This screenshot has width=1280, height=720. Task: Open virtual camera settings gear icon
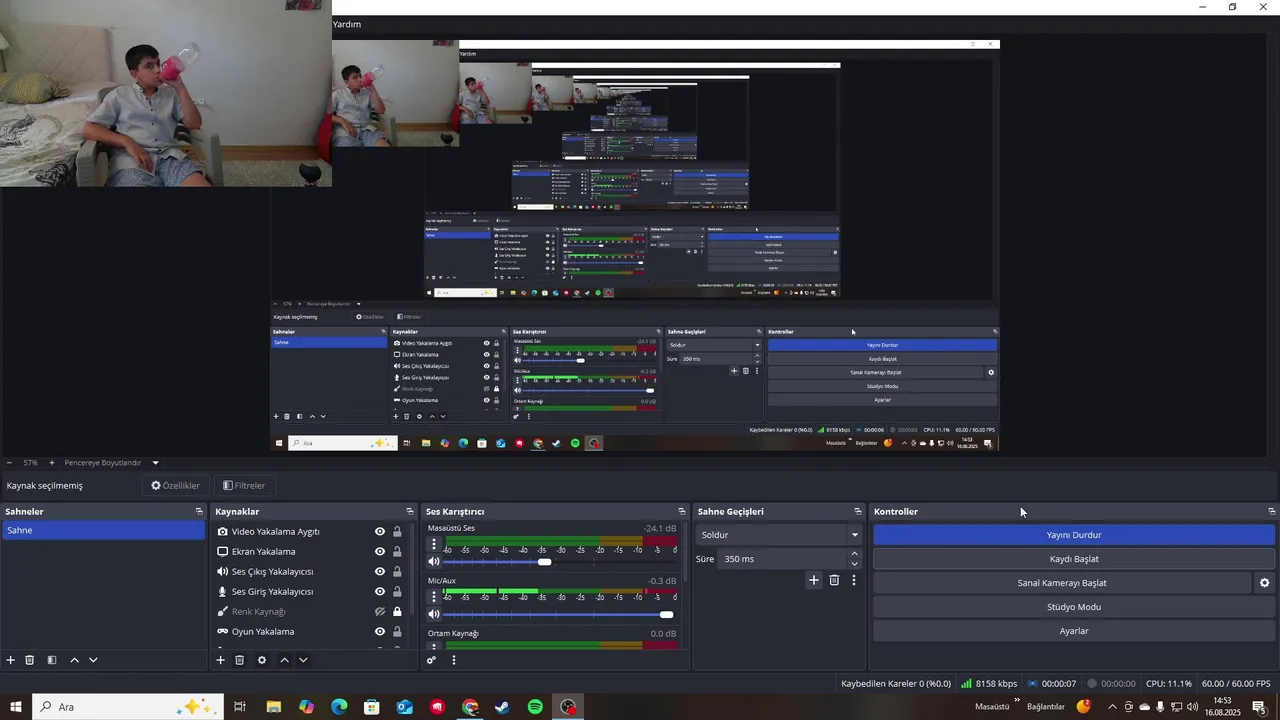pyautogui.click(x=1264, y=583)
